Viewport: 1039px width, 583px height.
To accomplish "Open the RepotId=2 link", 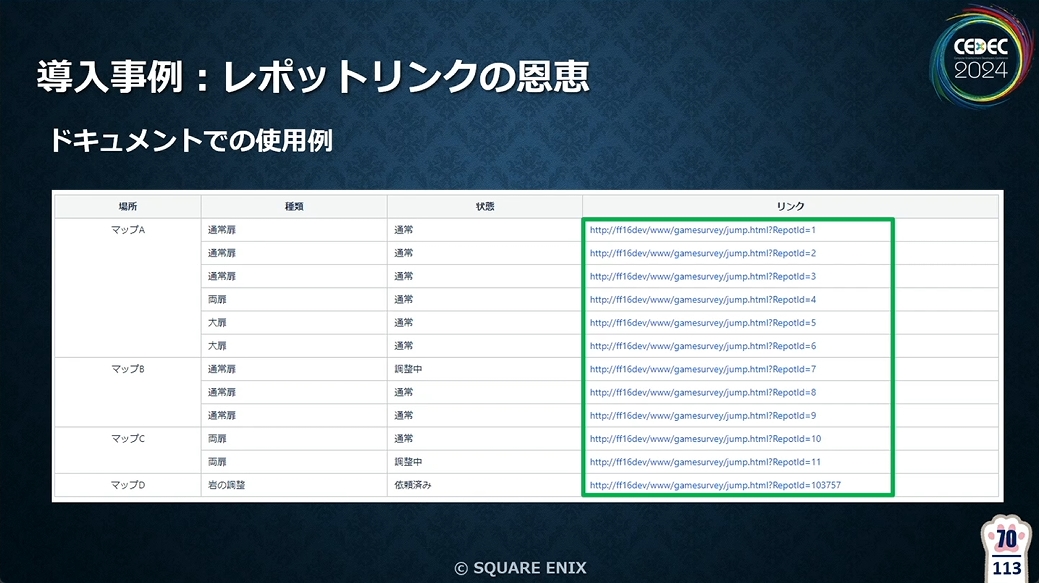I will point(702,253).
